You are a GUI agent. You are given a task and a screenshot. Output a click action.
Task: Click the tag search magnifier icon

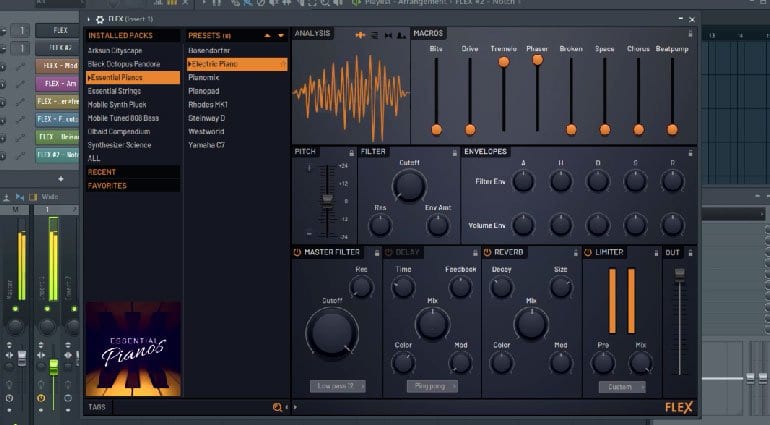click(x=277, y=407)
